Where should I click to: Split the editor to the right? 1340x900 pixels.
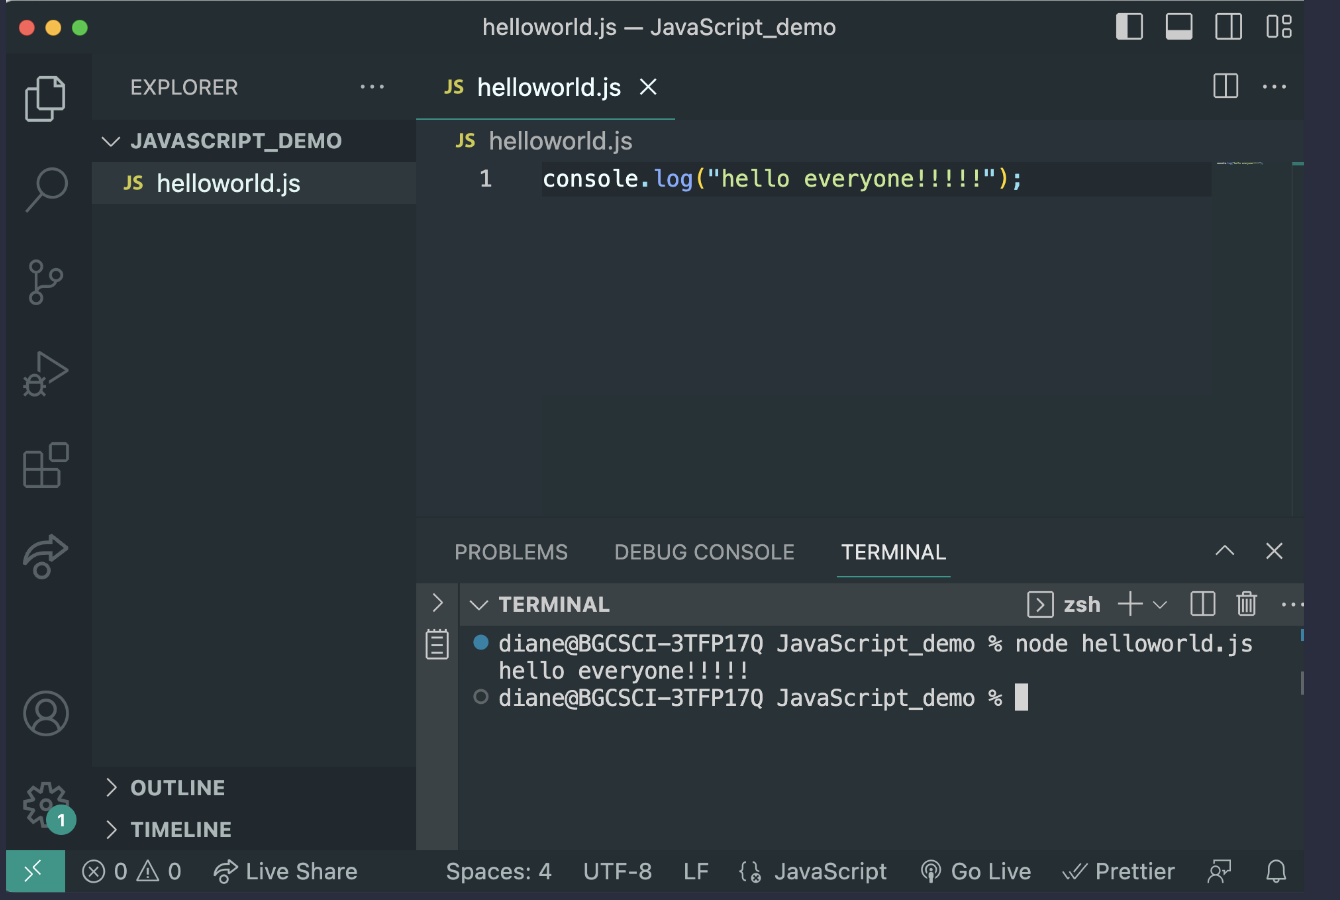click(x=1225, y=87)
